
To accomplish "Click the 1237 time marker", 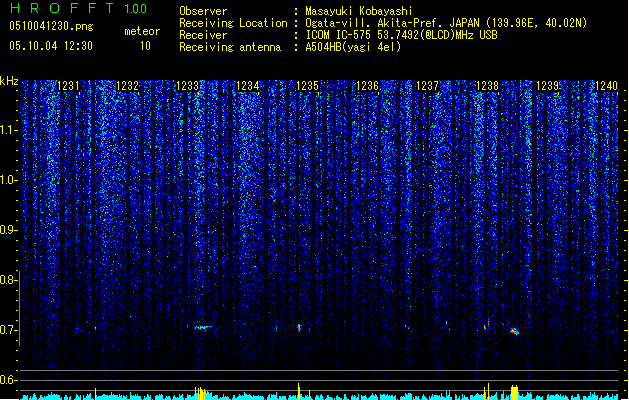I will (428, 86).
